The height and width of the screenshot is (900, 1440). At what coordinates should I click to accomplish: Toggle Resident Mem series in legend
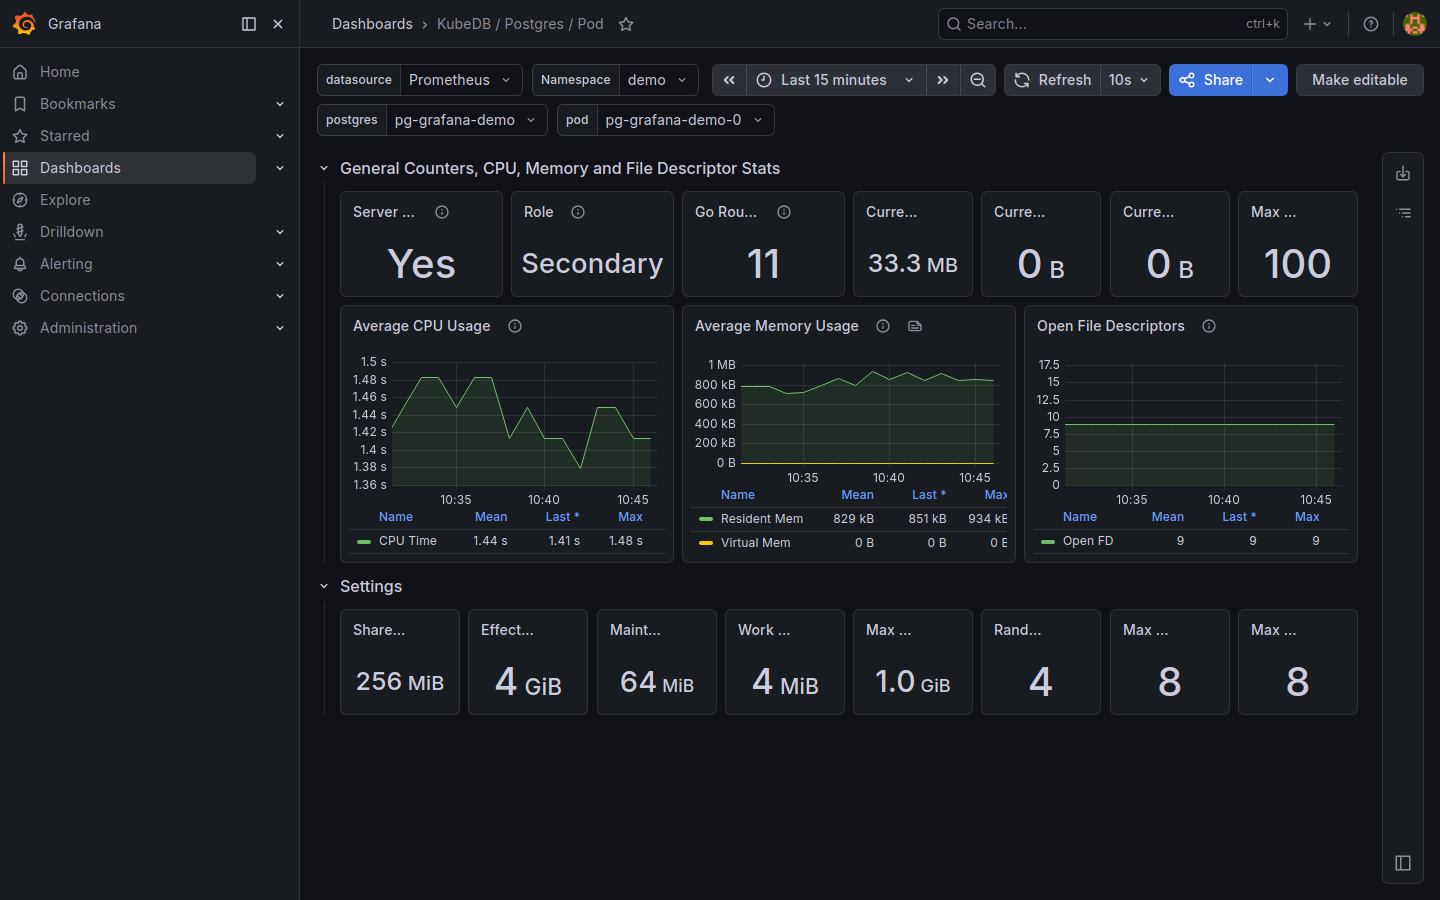point(761,519)
